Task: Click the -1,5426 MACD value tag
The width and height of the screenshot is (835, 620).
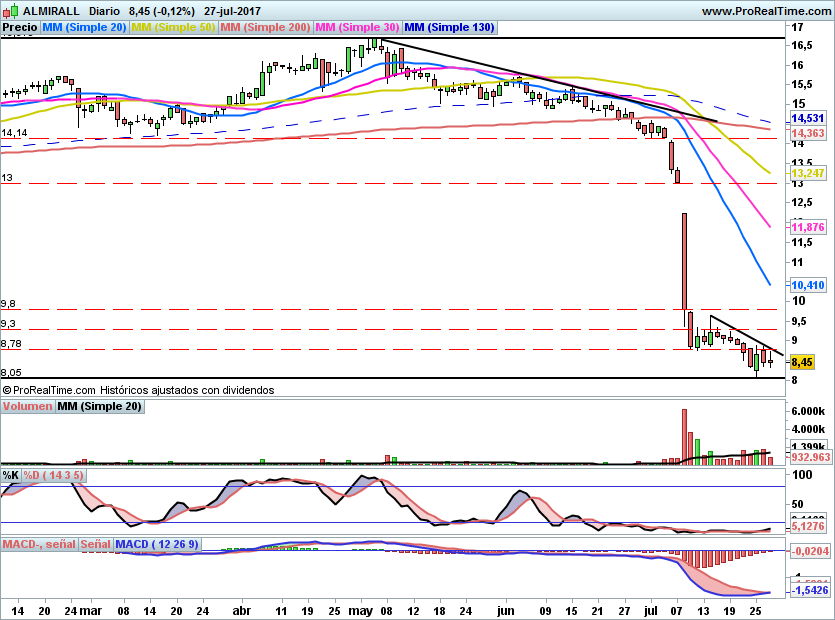Action: point(809,590)
